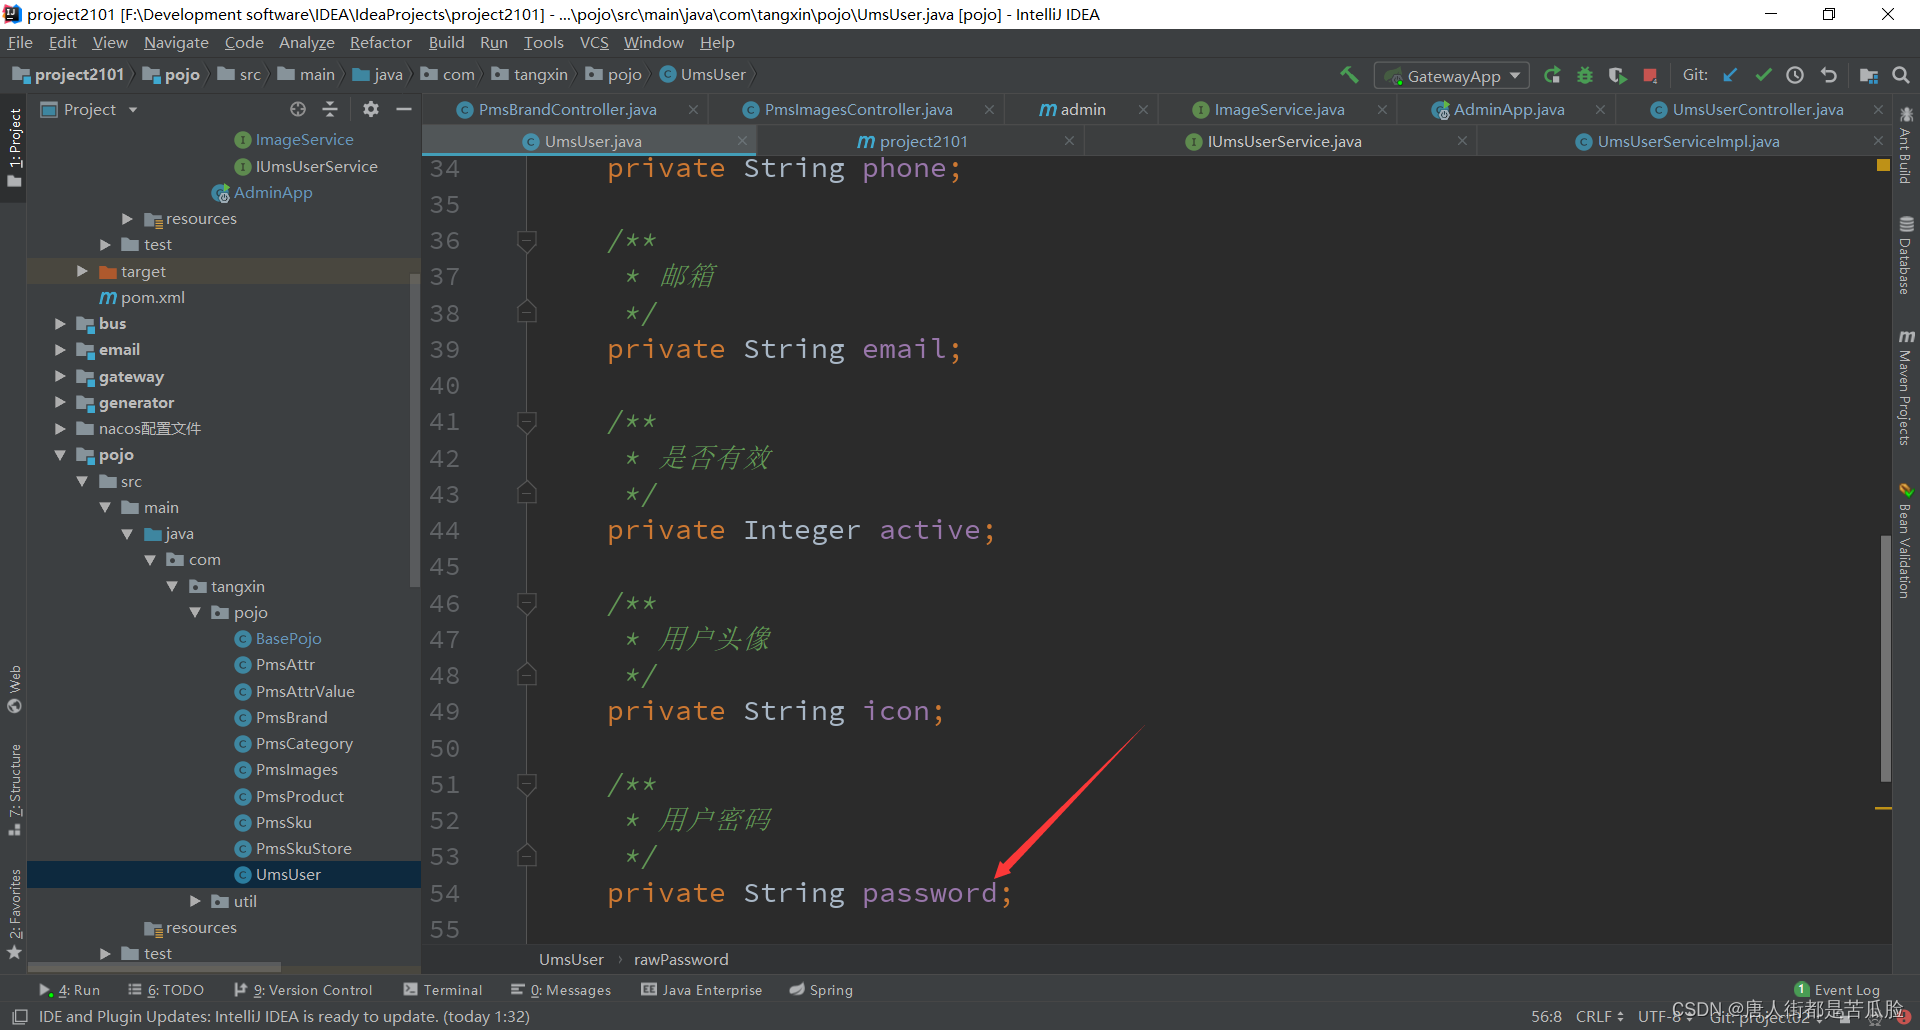Open the GatewayApp run configuration dropdown

pos(1453,76)
